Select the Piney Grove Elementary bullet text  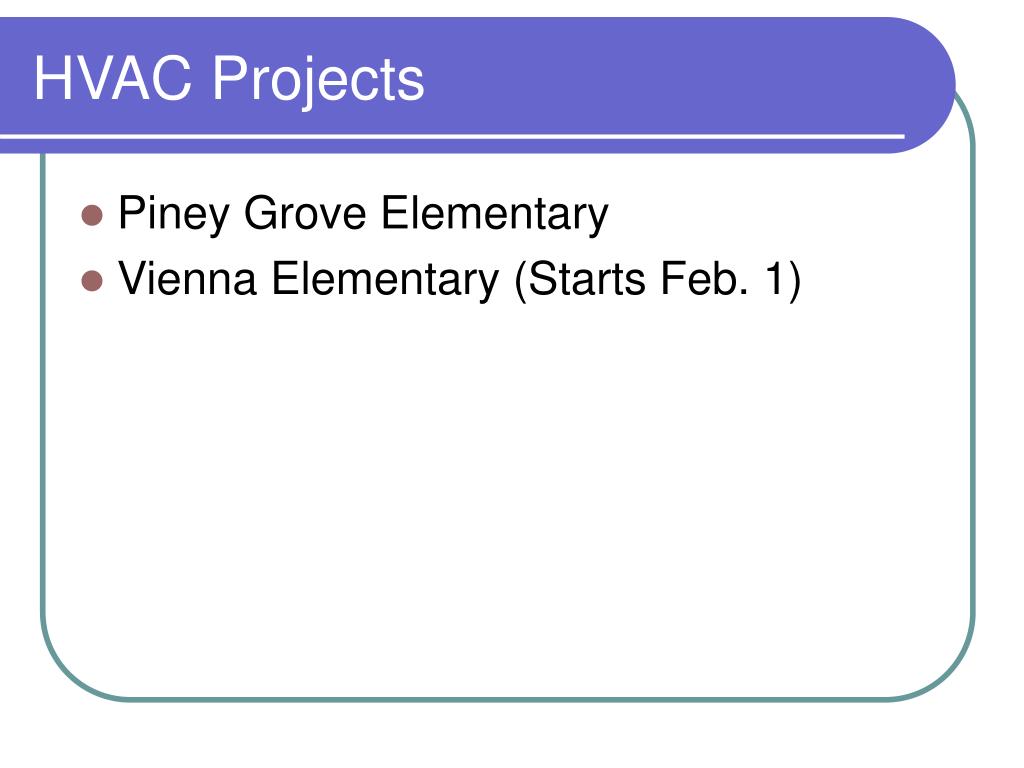[x=363, y=214]
